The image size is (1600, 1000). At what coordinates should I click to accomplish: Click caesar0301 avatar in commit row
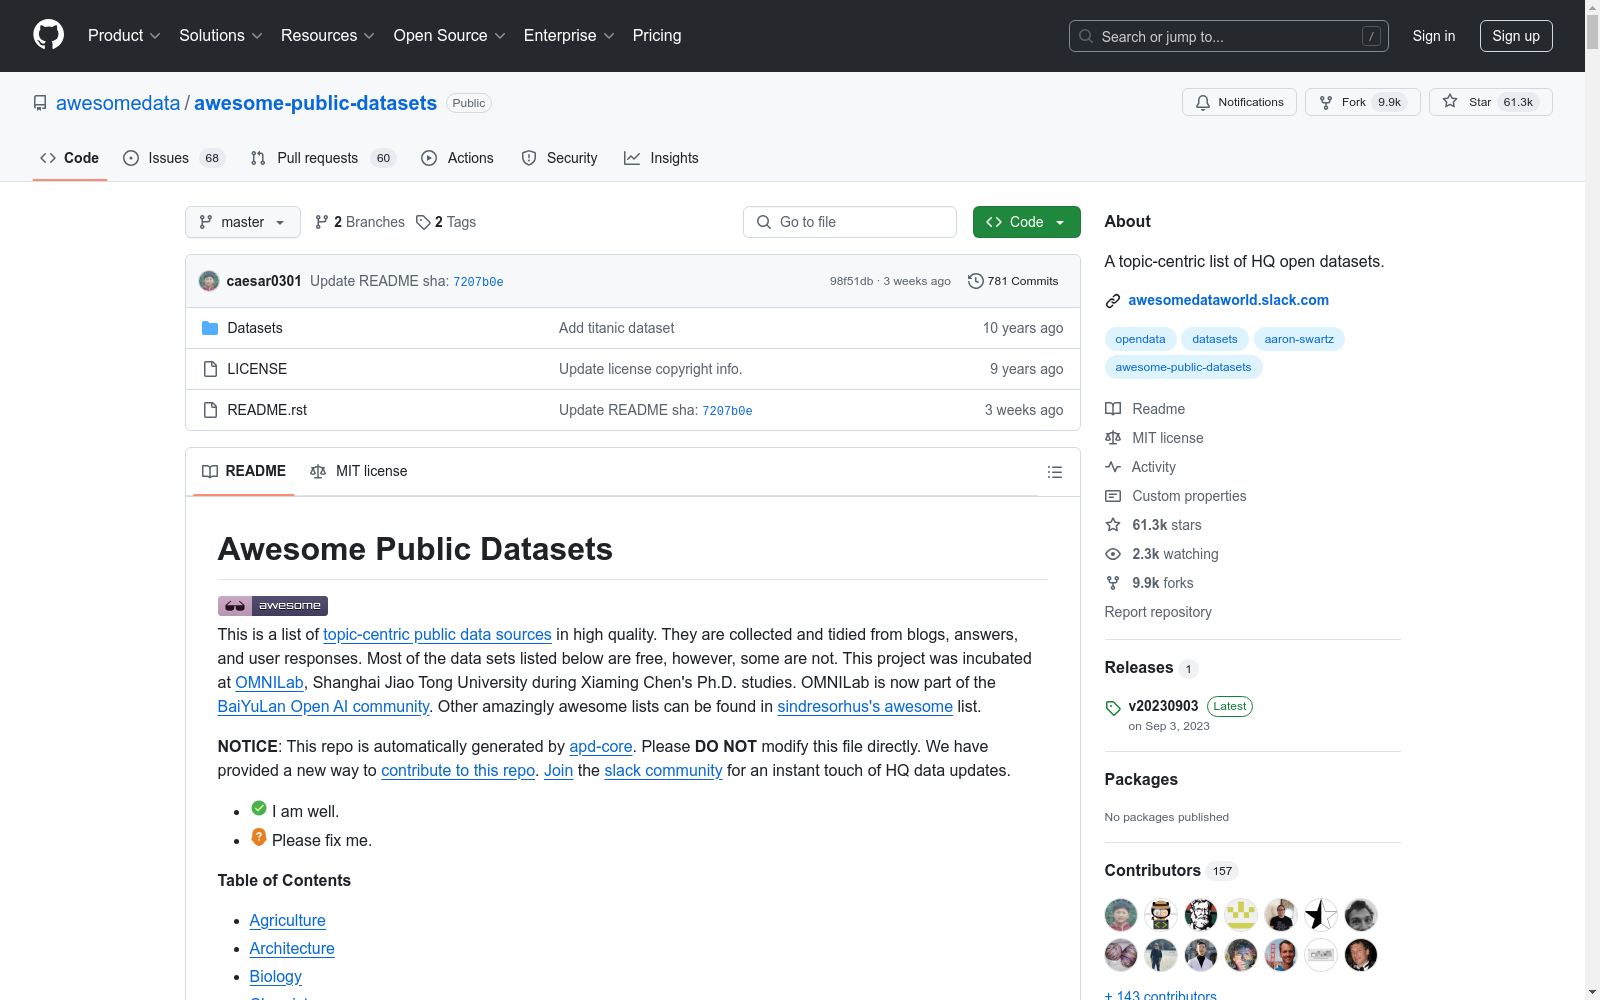click(x=209, y=281)
